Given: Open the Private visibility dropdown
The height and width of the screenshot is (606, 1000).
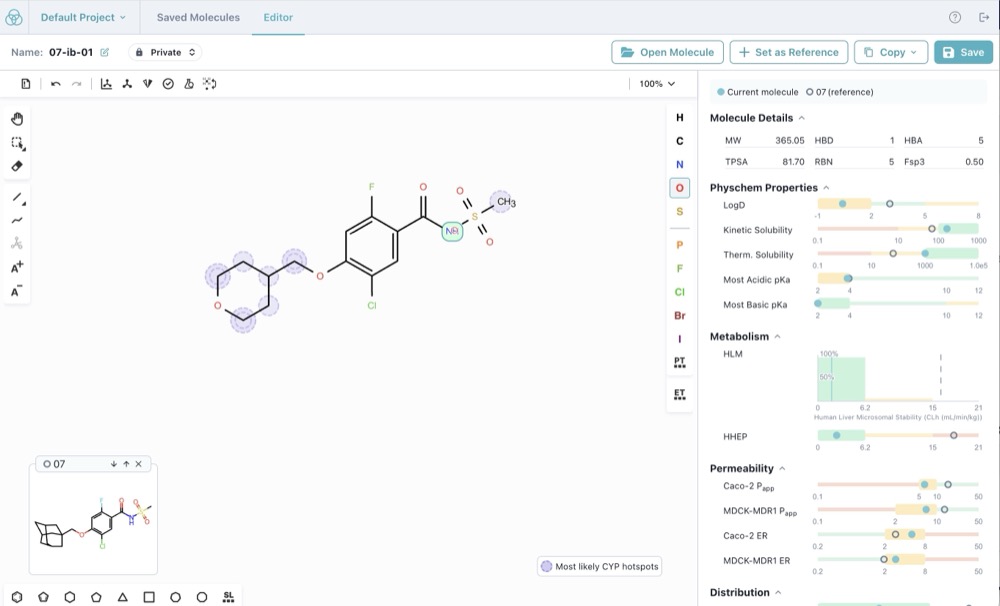Looking at the screenshot, I should coord(165,52).
